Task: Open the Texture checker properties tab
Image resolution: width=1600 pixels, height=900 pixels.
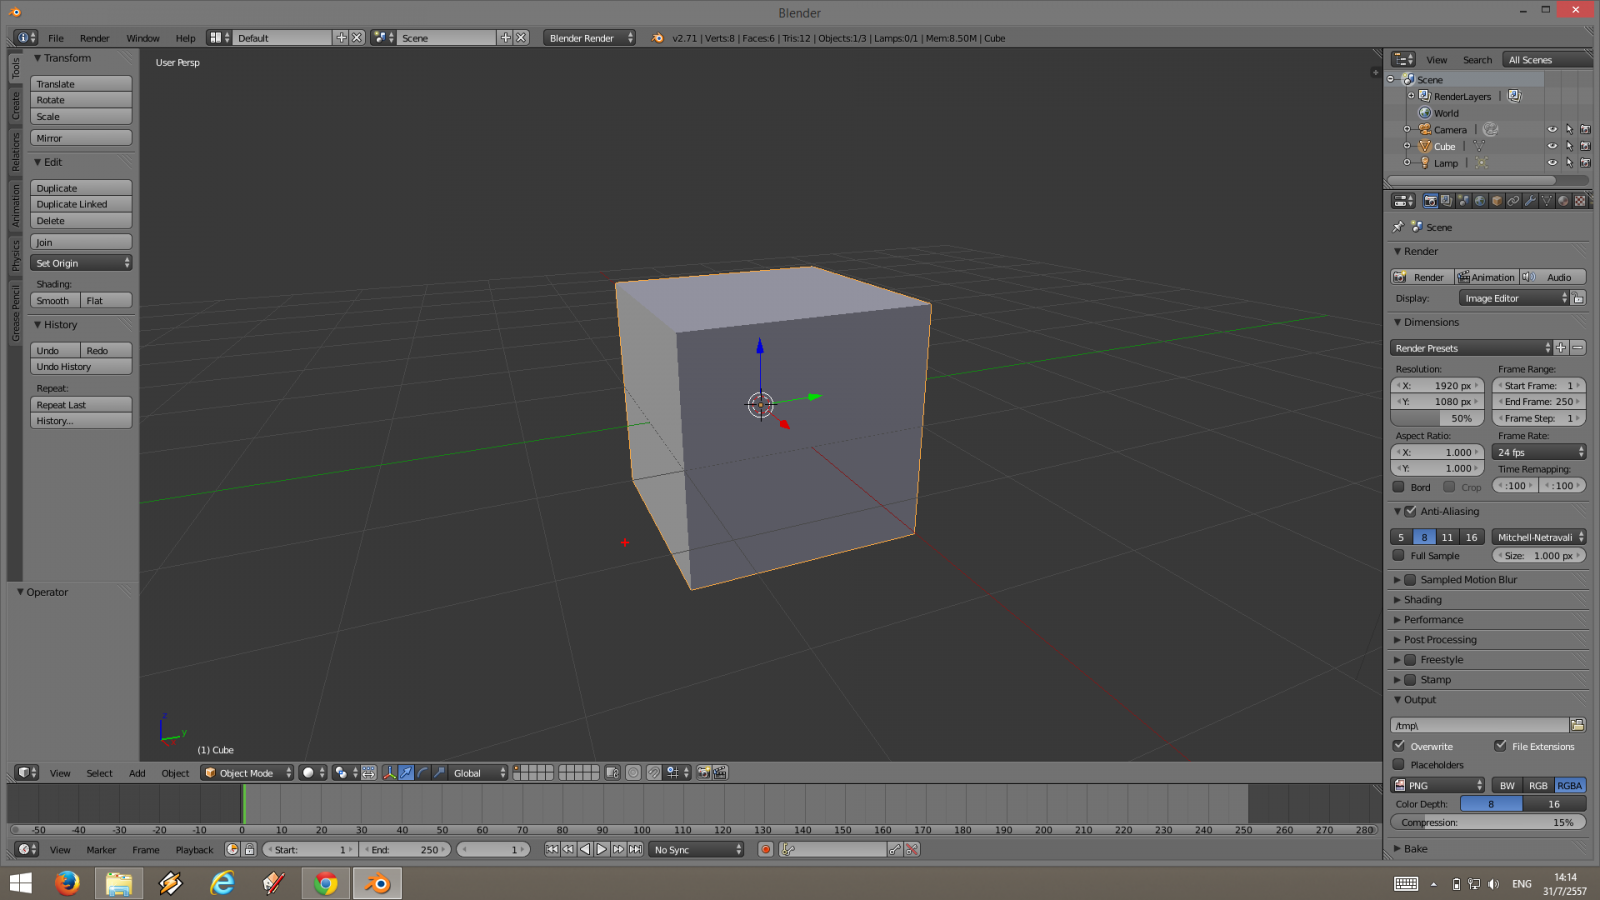Action: pos(1580,201)
